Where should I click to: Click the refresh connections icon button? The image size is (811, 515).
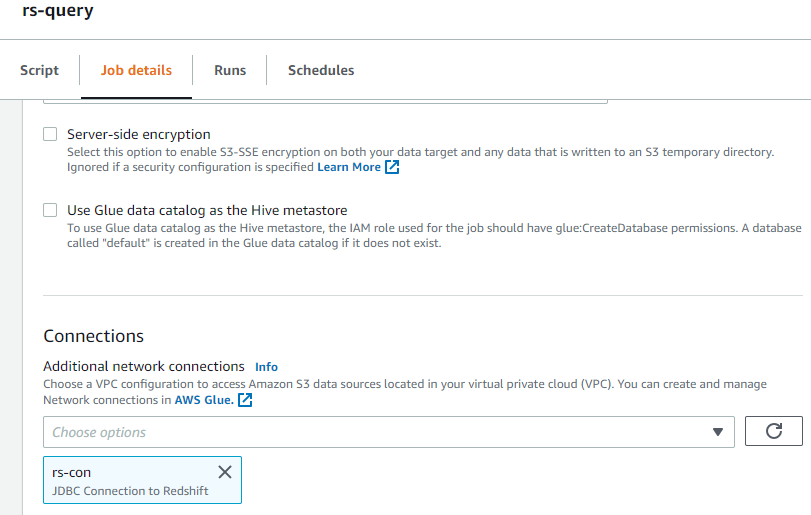coord(774,431)
